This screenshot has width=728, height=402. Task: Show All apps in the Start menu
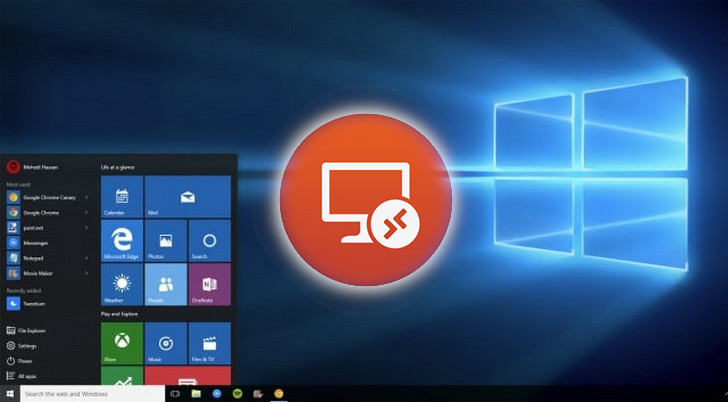(21, 376)
